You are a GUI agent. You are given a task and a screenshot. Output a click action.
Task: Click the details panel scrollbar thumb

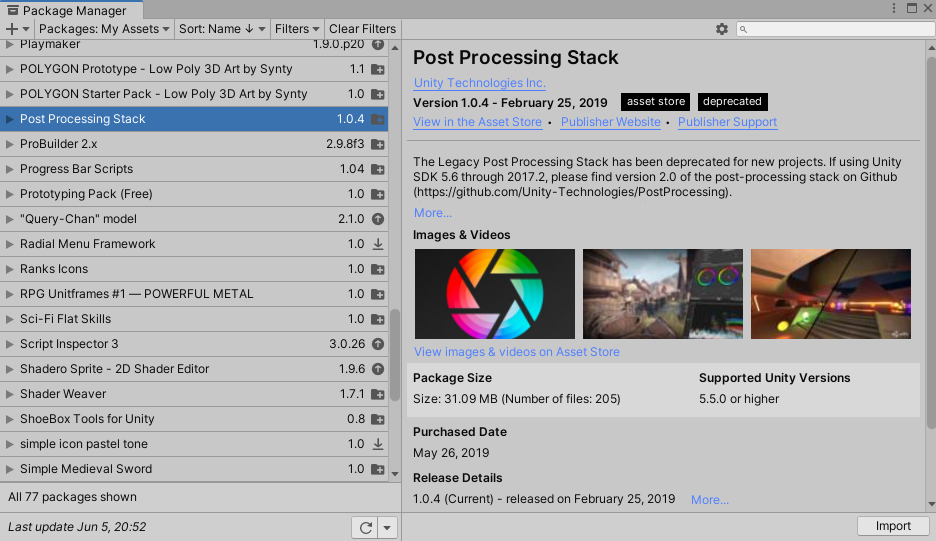[x=931, y=243]
